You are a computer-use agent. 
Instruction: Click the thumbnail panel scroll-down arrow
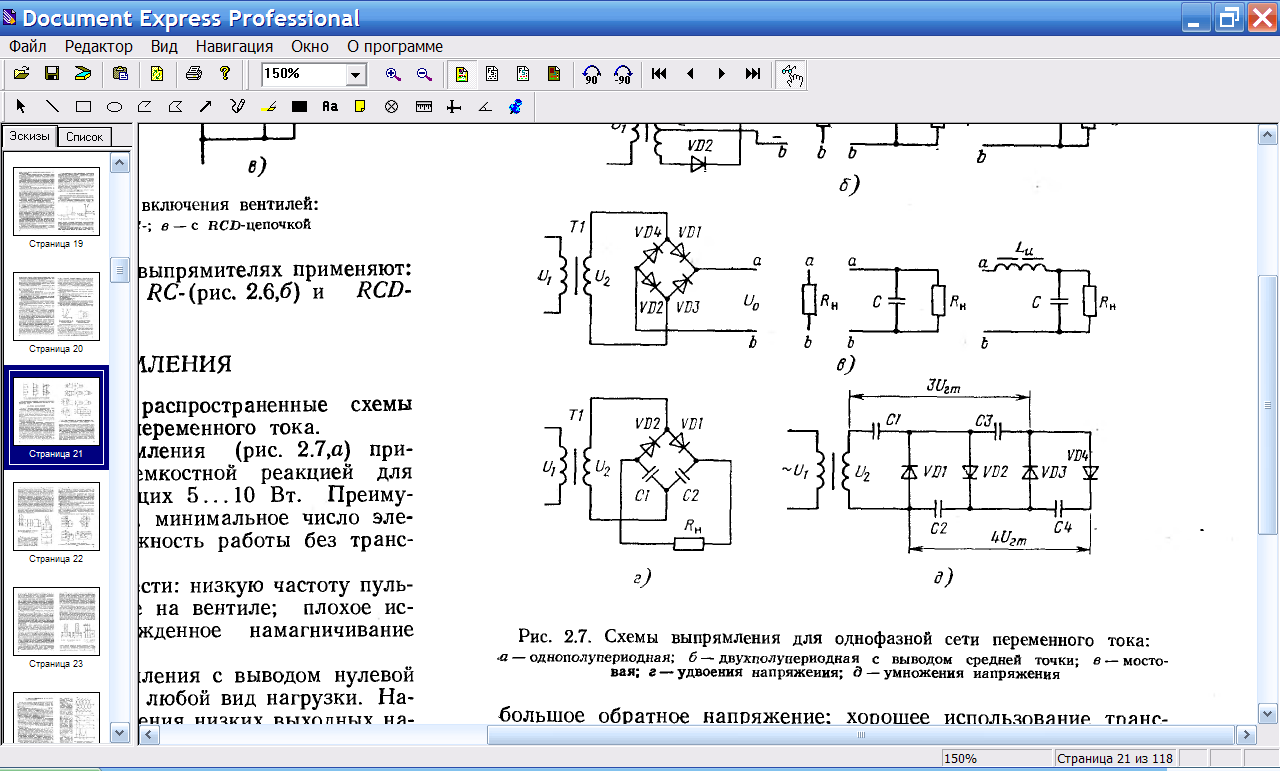120,733
